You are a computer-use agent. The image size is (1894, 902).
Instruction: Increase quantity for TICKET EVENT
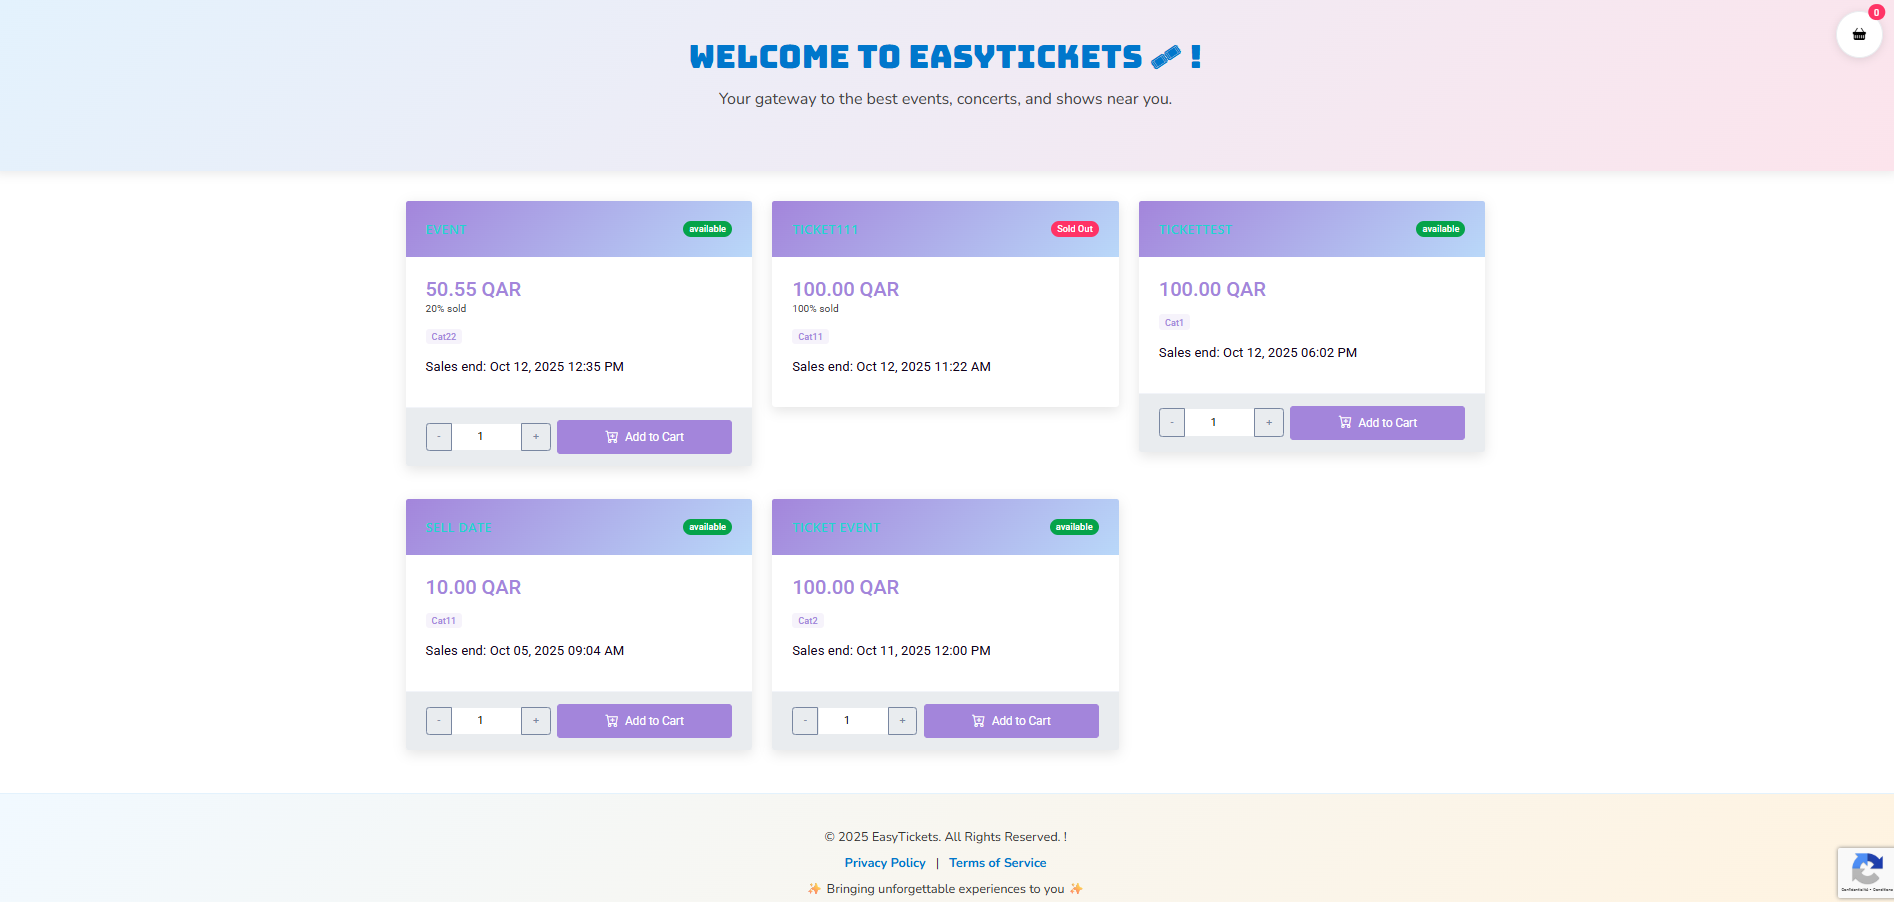(x=902, y=721)
